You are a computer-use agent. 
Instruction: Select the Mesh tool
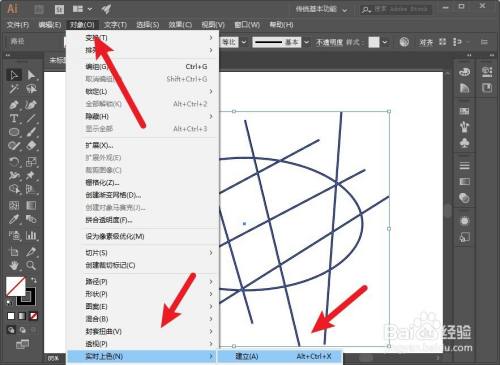click(14, 205)
